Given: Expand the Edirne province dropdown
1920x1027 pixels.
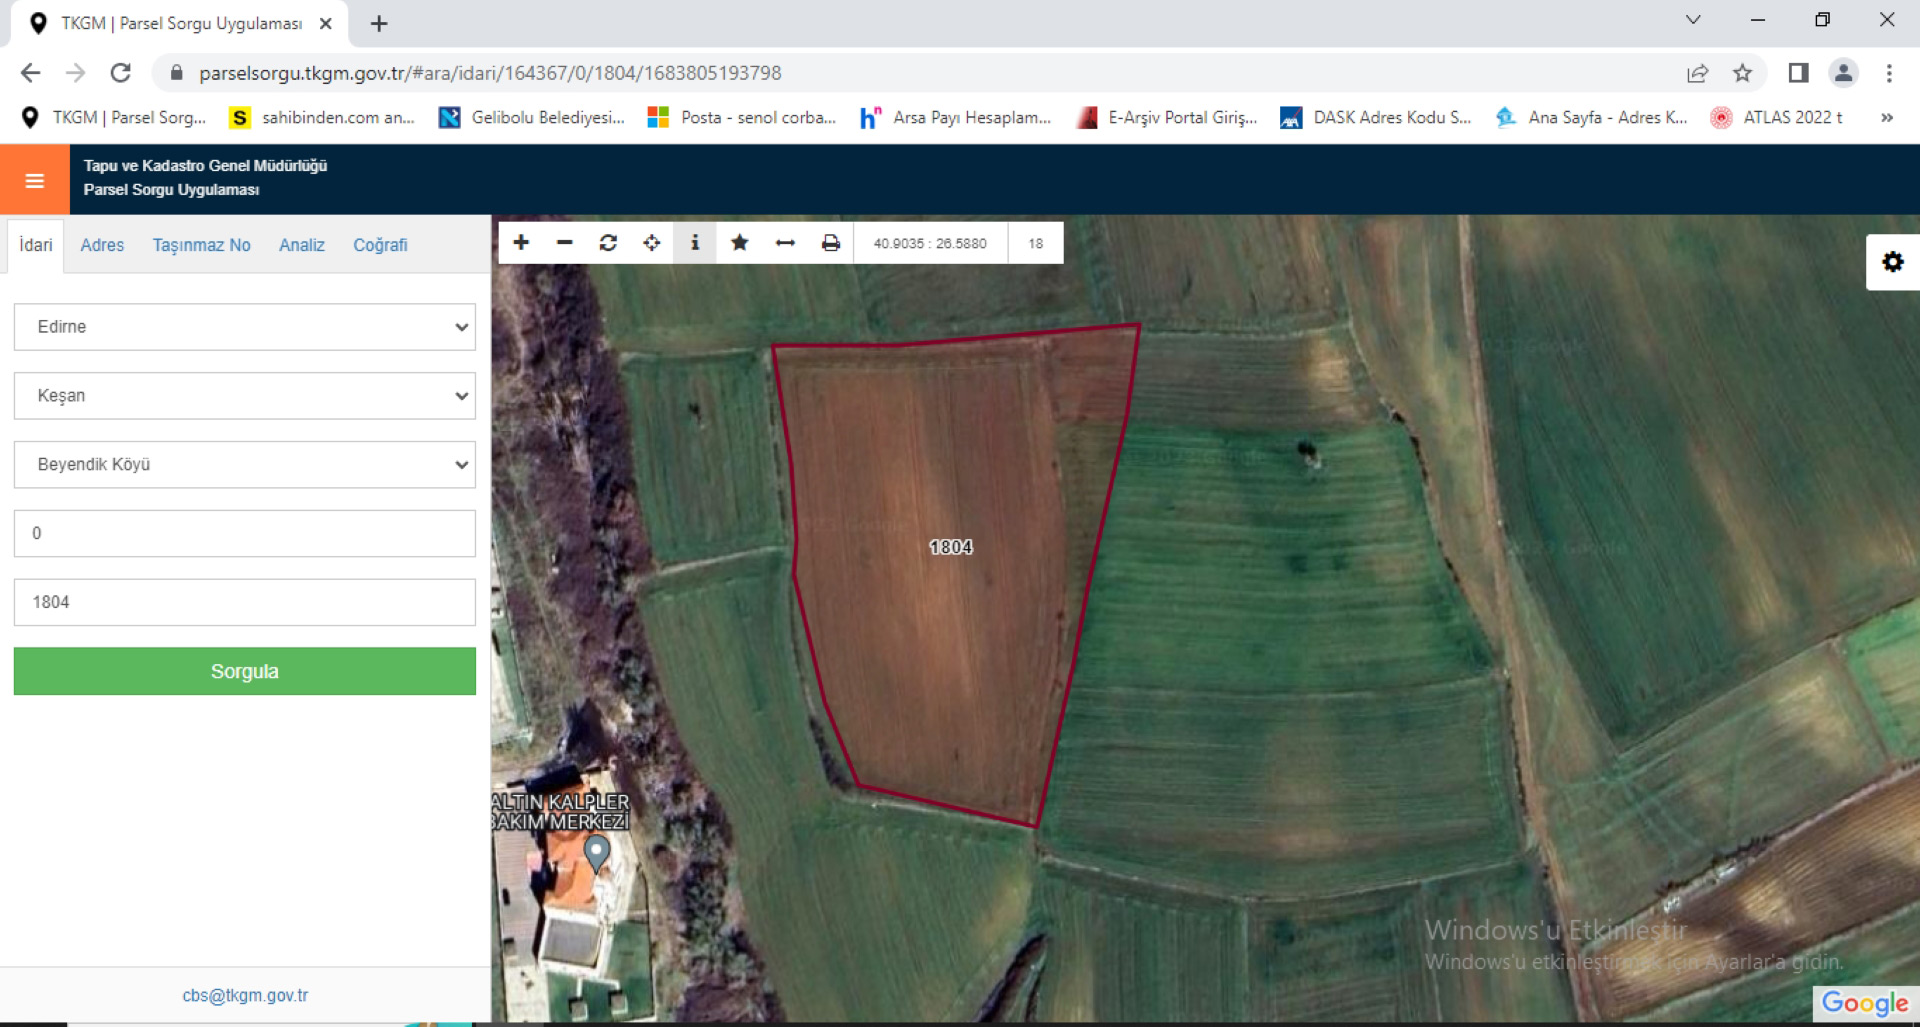Looking at the screenshot, I should [245, 327].
